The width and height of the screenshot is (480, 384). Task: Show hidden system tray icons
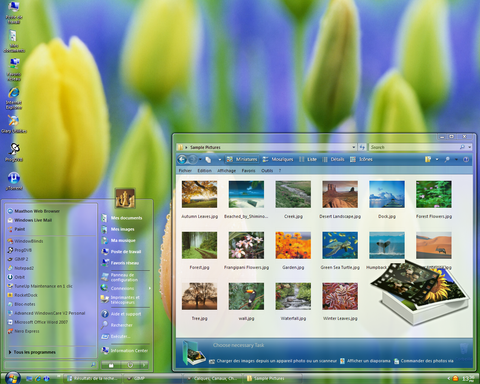pos(448,379)
